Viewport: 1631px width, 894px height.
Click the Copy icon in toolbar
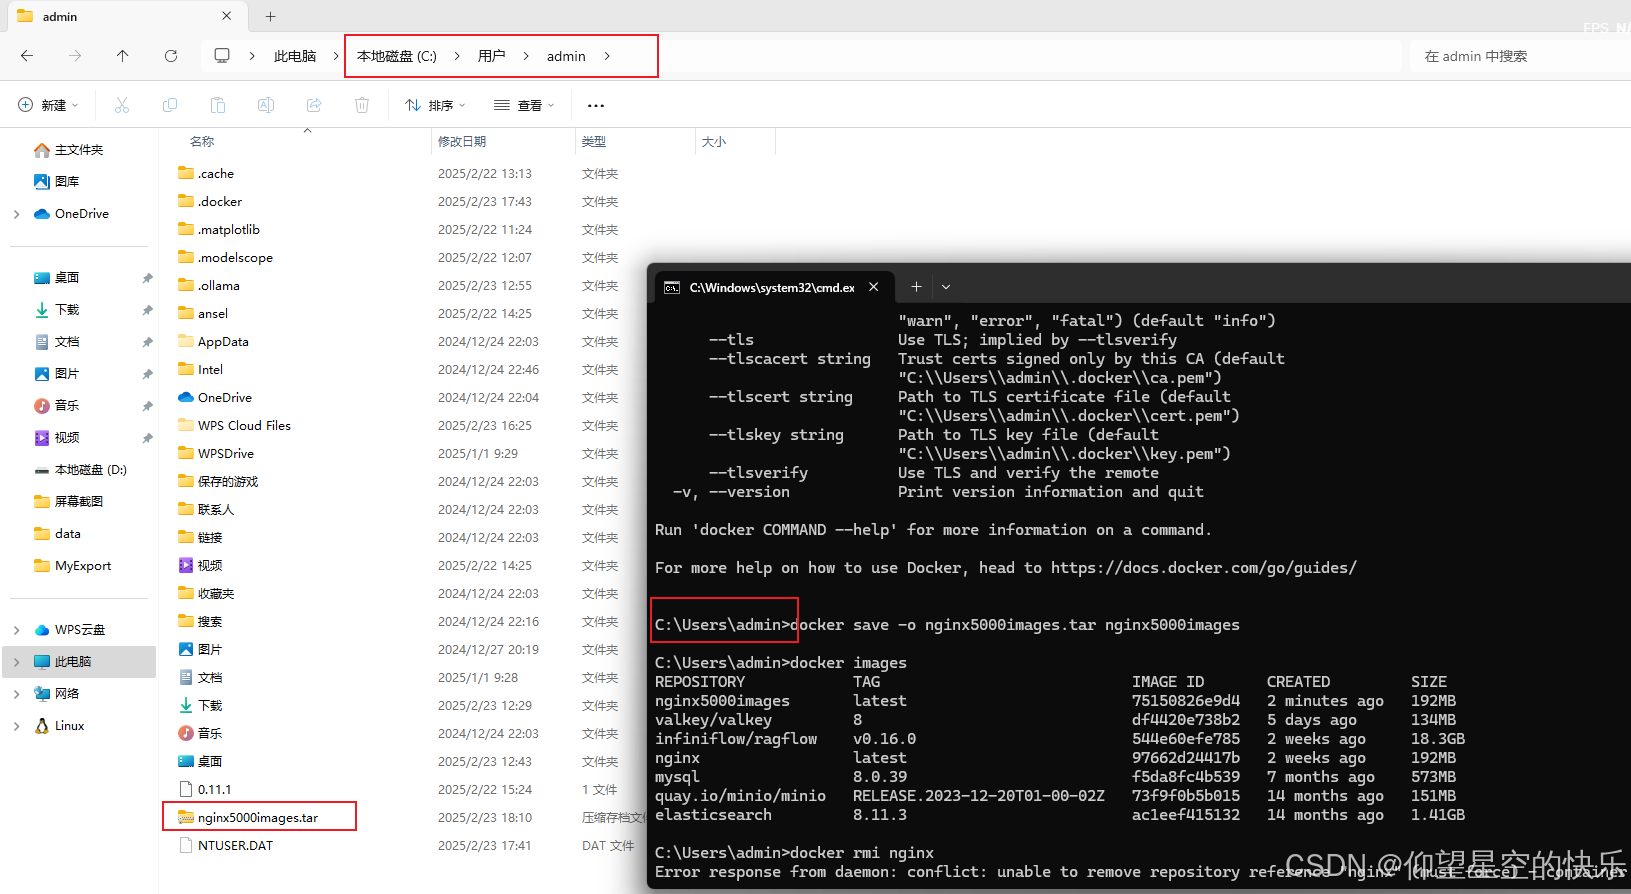[170, 105]
